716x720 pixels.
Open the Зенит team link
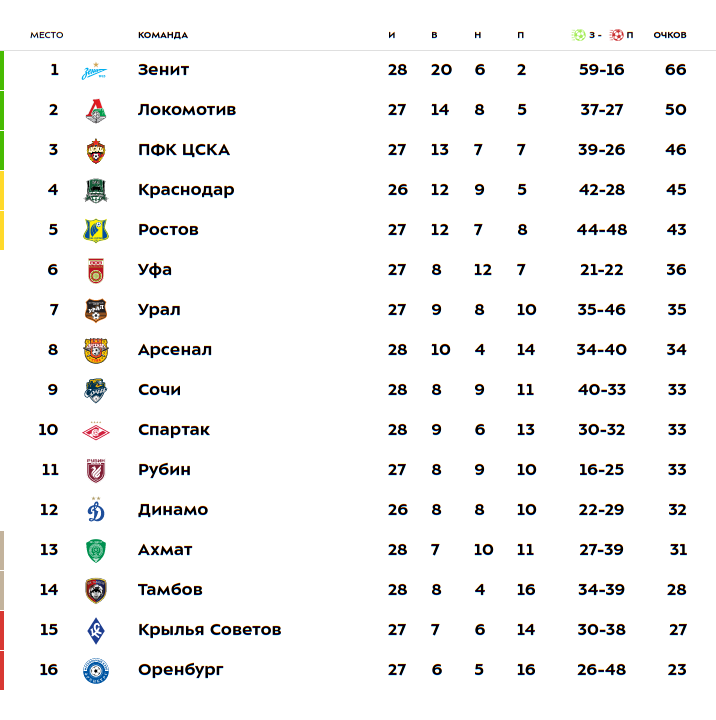click(163, 70)
